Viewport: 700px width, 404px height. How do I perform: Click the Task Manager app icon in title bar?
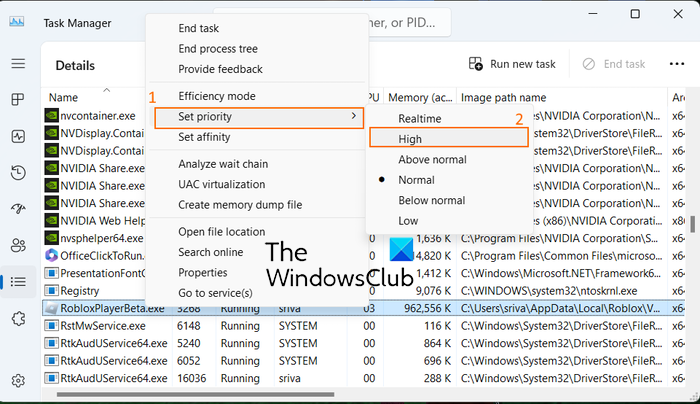point(17,22)
